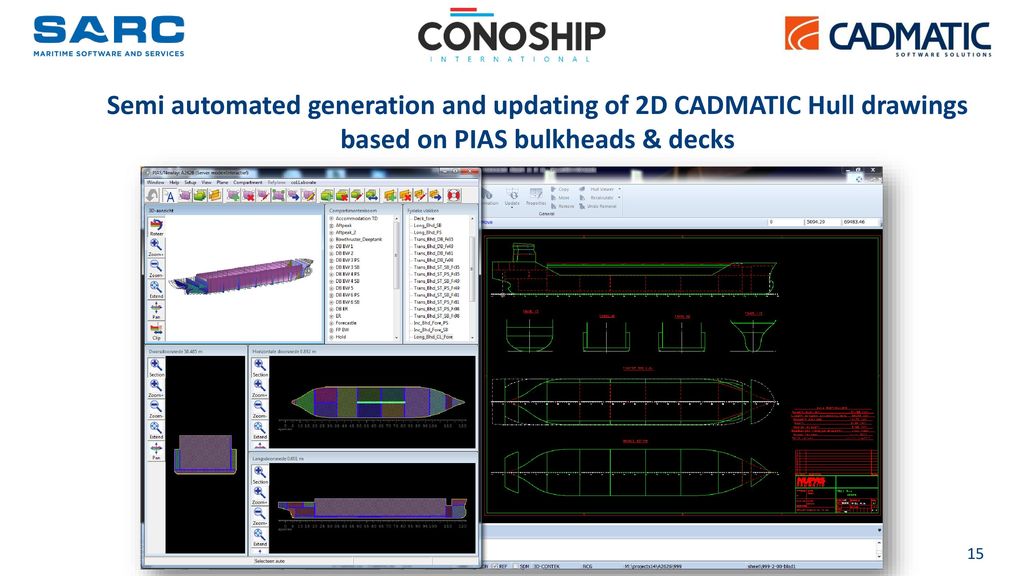Click the orange plane icon with green plus
This screenshot has width=1024, height=576.
pyautogui.click(x=390, y=195)
